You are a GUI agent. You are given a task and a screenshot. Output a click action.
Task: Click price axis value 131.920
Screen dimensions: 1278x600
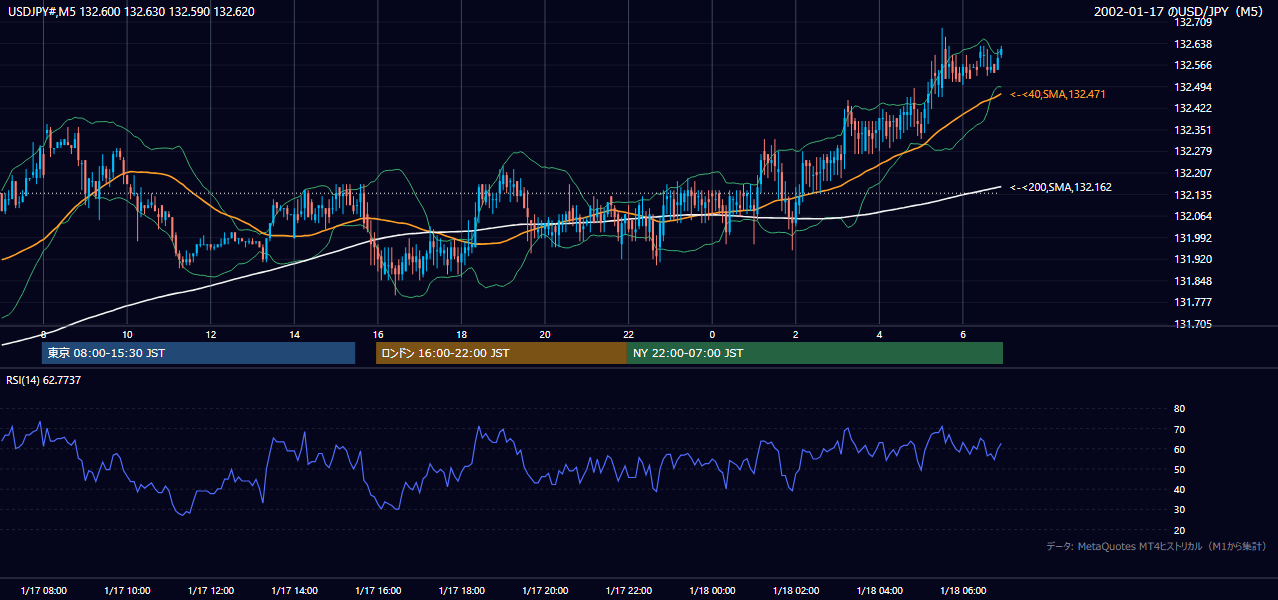(1193, 259)
